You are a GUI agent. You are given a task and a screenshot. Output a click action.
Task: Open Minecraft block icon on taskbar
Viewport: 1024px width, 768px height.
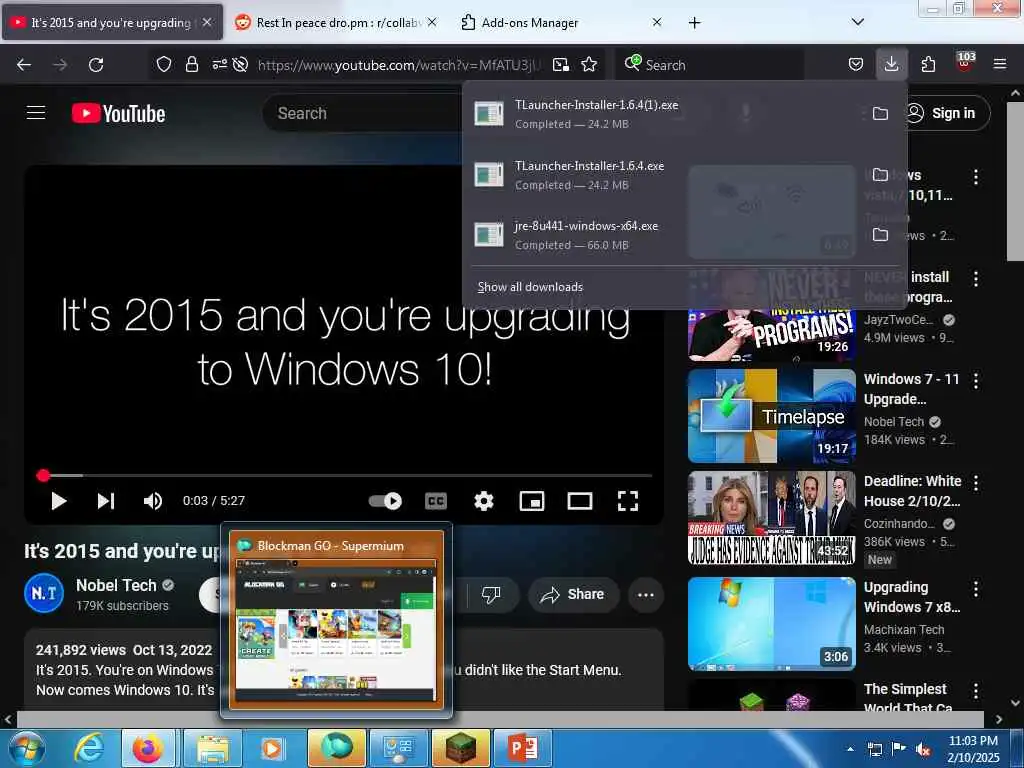(460, 748)
